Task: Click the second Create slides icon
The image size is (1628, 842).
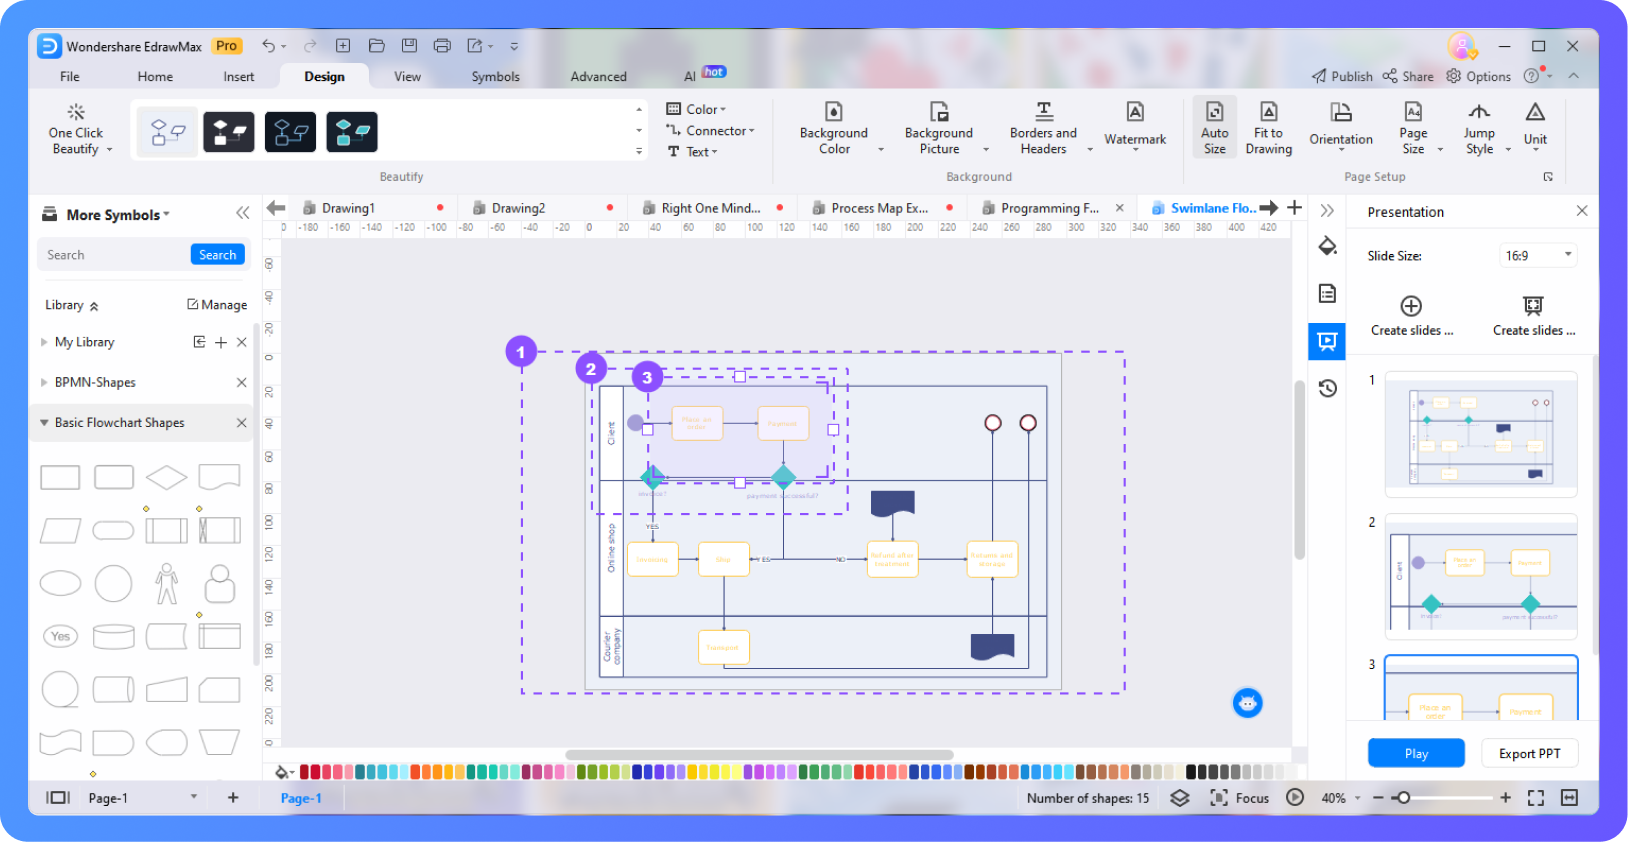Action: [1533, 306]
